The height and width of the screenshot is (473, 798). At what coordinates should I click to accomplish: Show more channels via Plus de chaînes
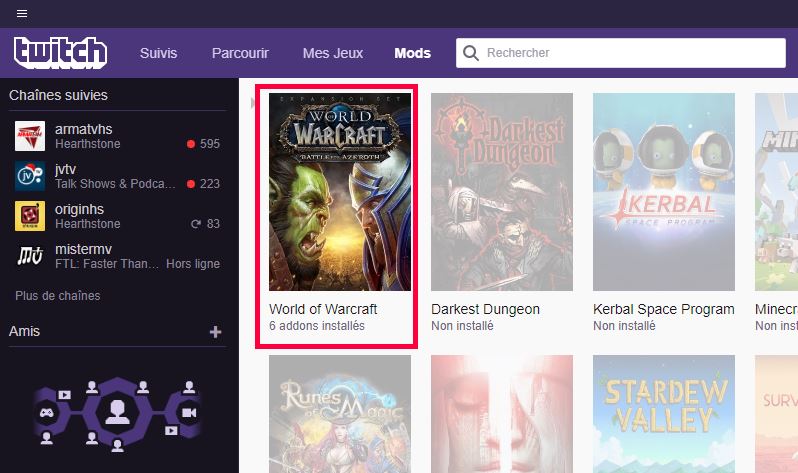[58, 296]
